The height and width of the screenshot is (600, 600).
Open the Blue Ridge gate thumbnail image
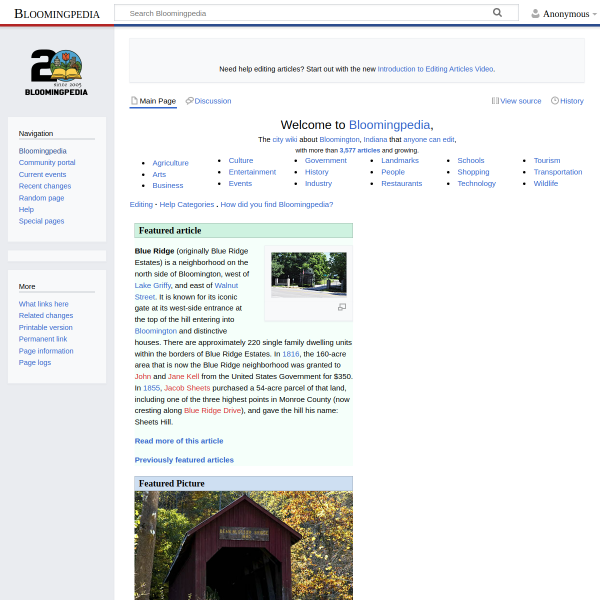point(309,274)
